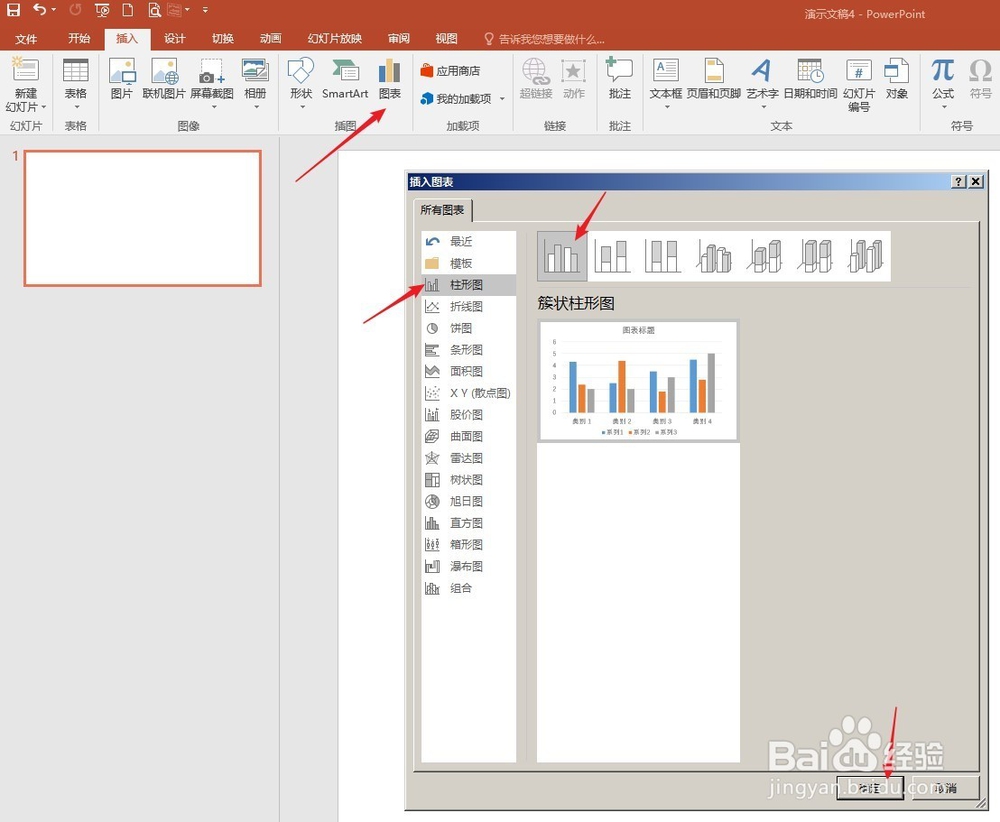The image size is (1000, 822).
Task: Open Customize Quick Access Toolbar dropdown
Action: [205, 10]
